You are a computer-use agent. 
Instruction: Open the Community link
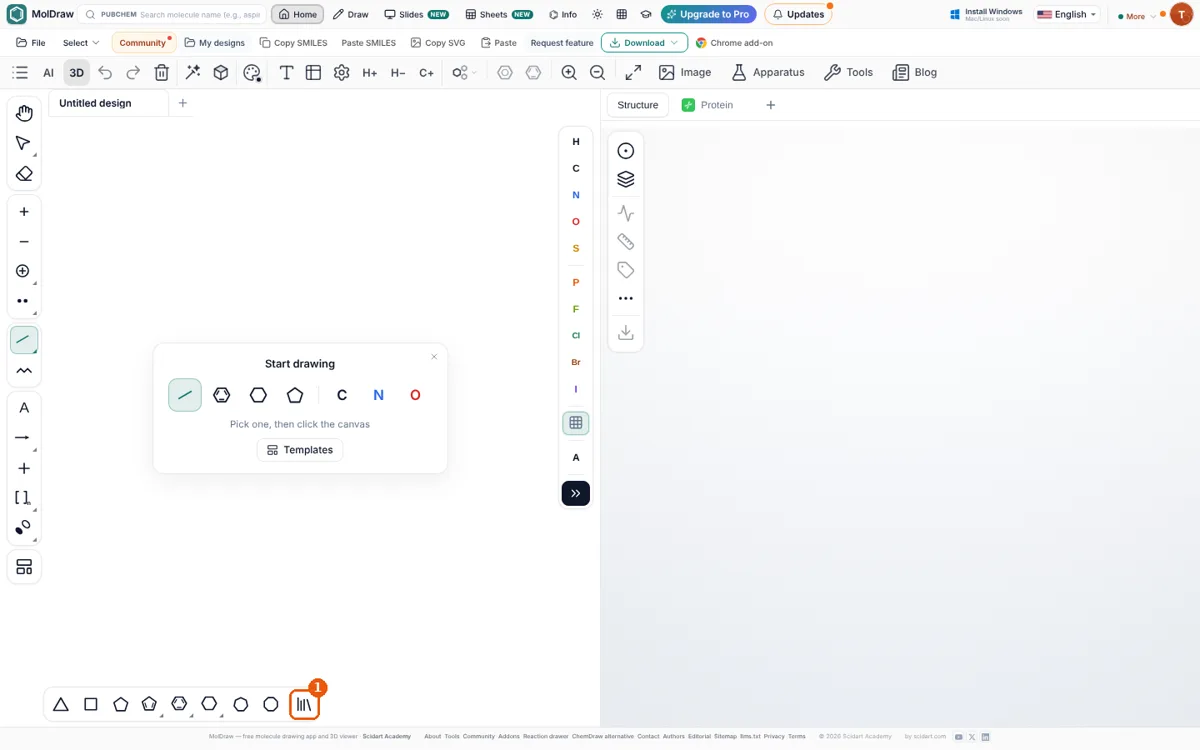click(143, 43)
